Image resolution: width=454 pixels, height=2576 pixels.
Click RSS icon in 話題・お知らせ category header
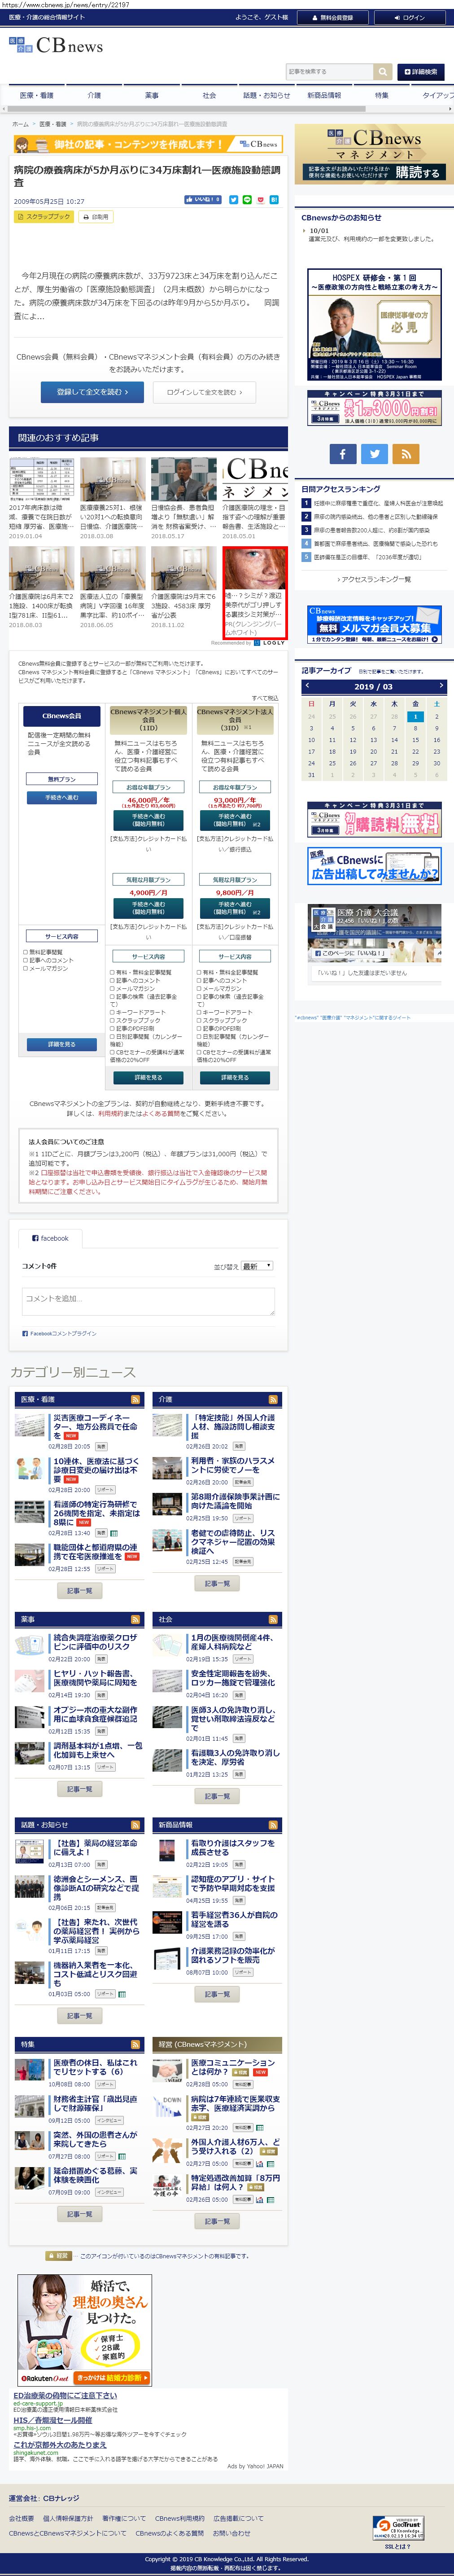136,1825
